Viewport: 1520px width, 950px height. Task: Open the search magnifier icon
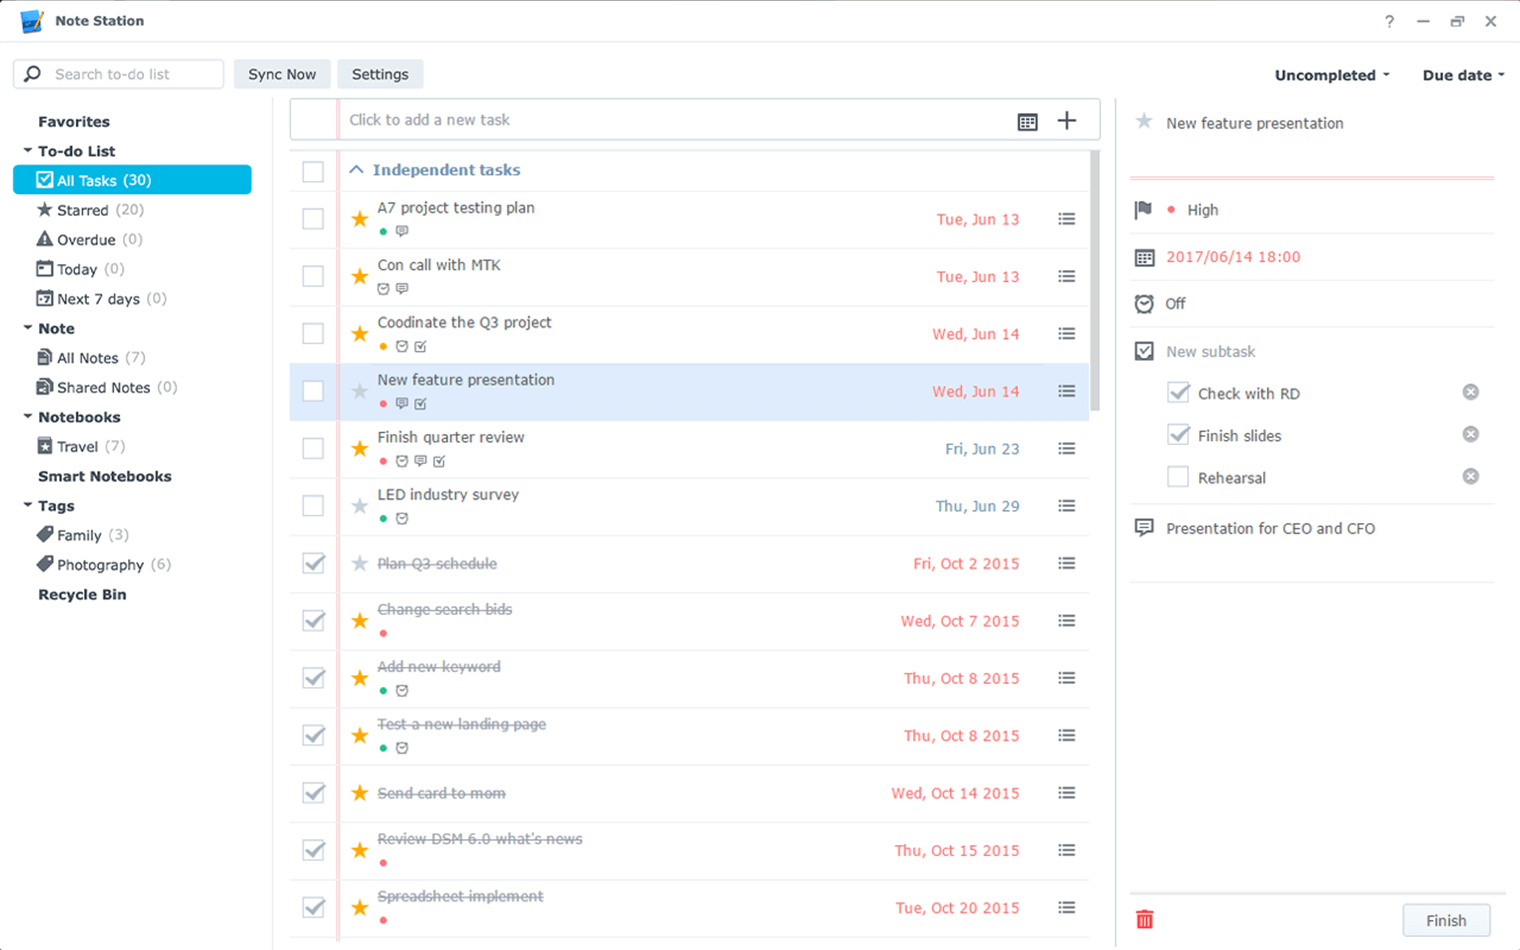pyautogui.click(x=31, y=74)
